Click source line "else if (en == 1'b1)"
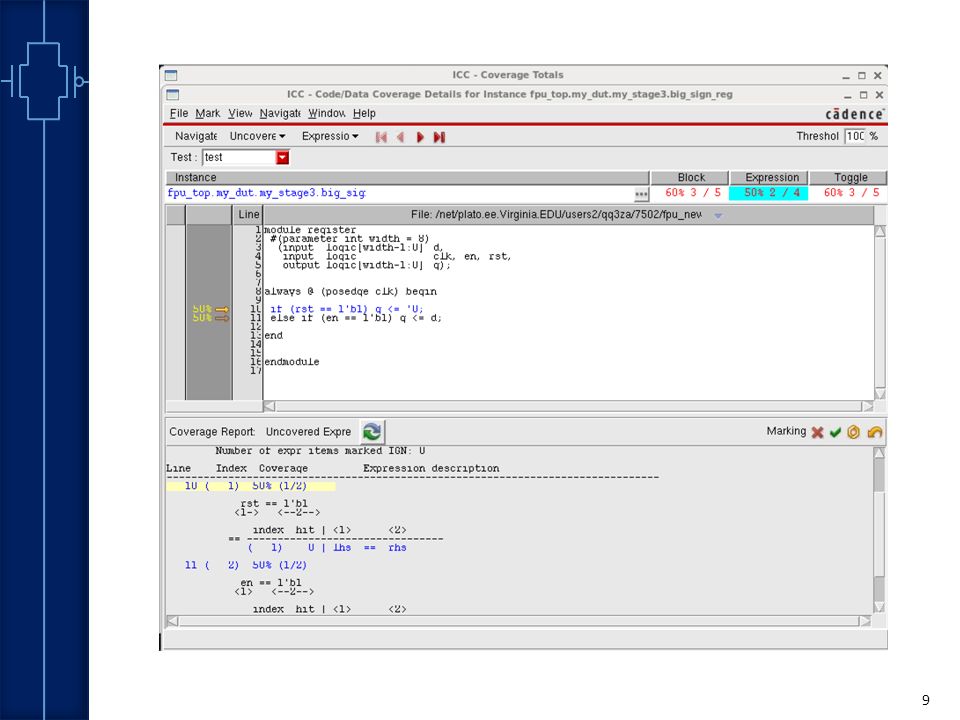 click(x=356, y=318)
